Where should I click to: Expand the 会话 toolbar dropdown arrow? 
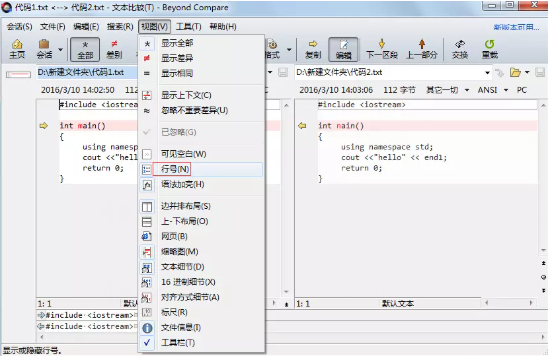pos(60,49)
